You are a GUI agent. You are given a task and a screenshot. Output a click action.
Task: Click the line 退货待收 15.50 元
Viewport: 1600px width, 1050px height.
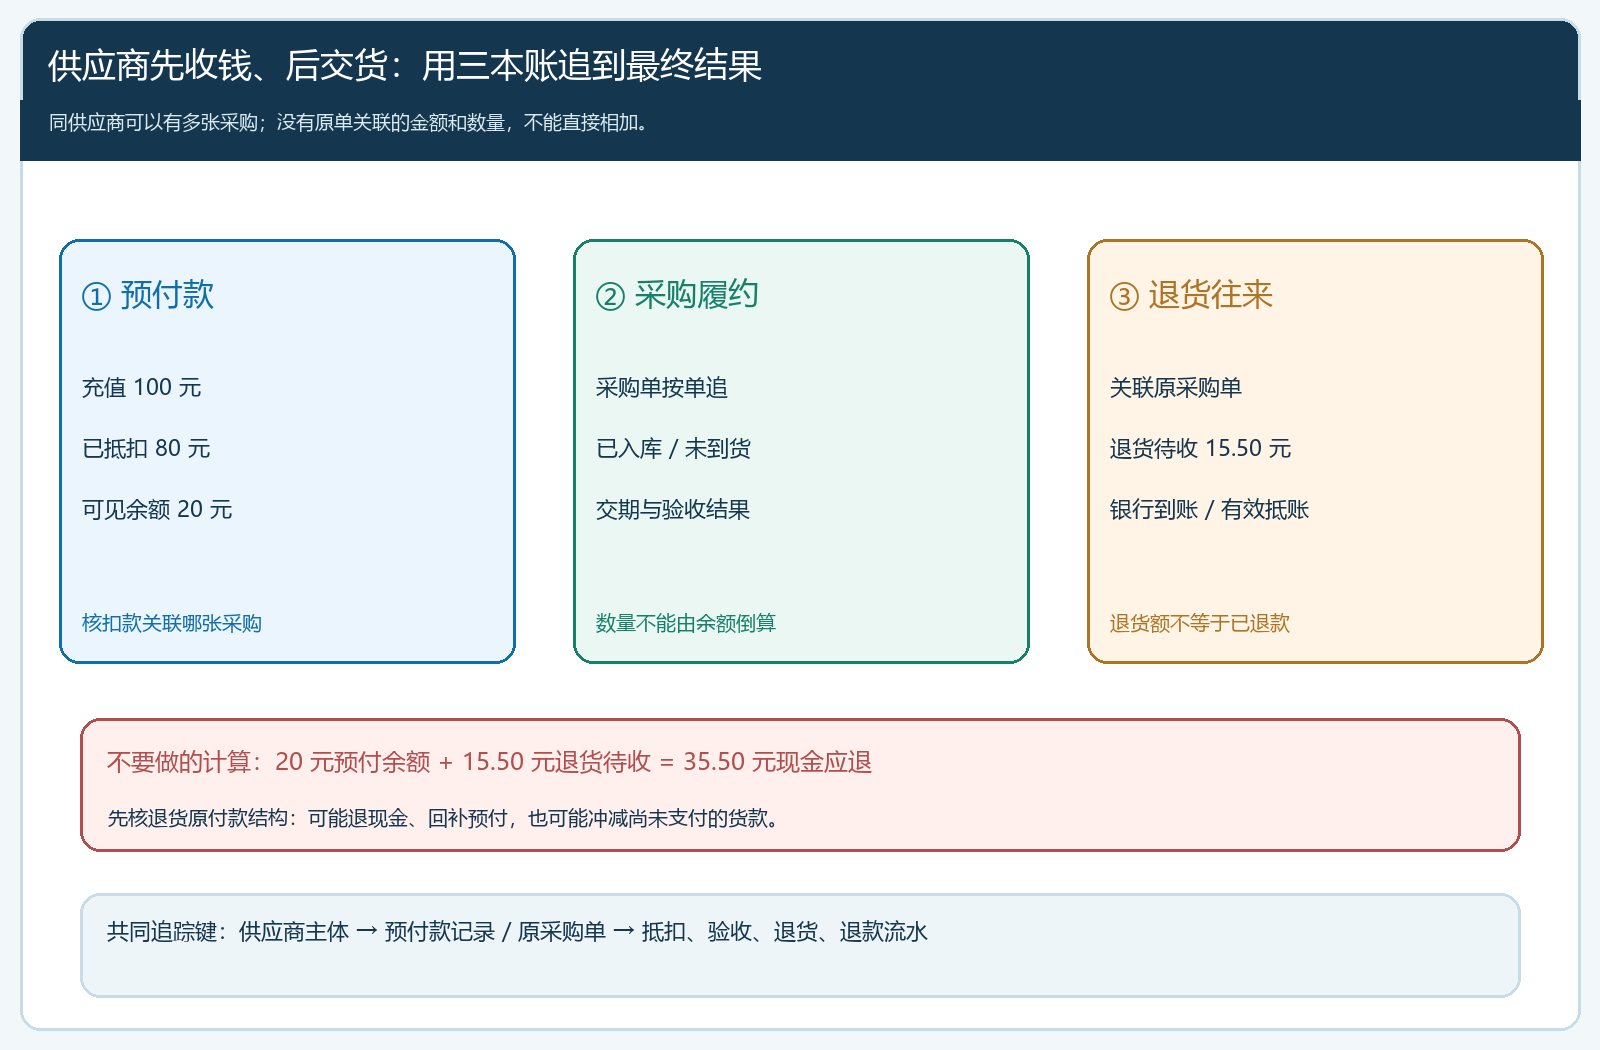(x=1200, y=449)
